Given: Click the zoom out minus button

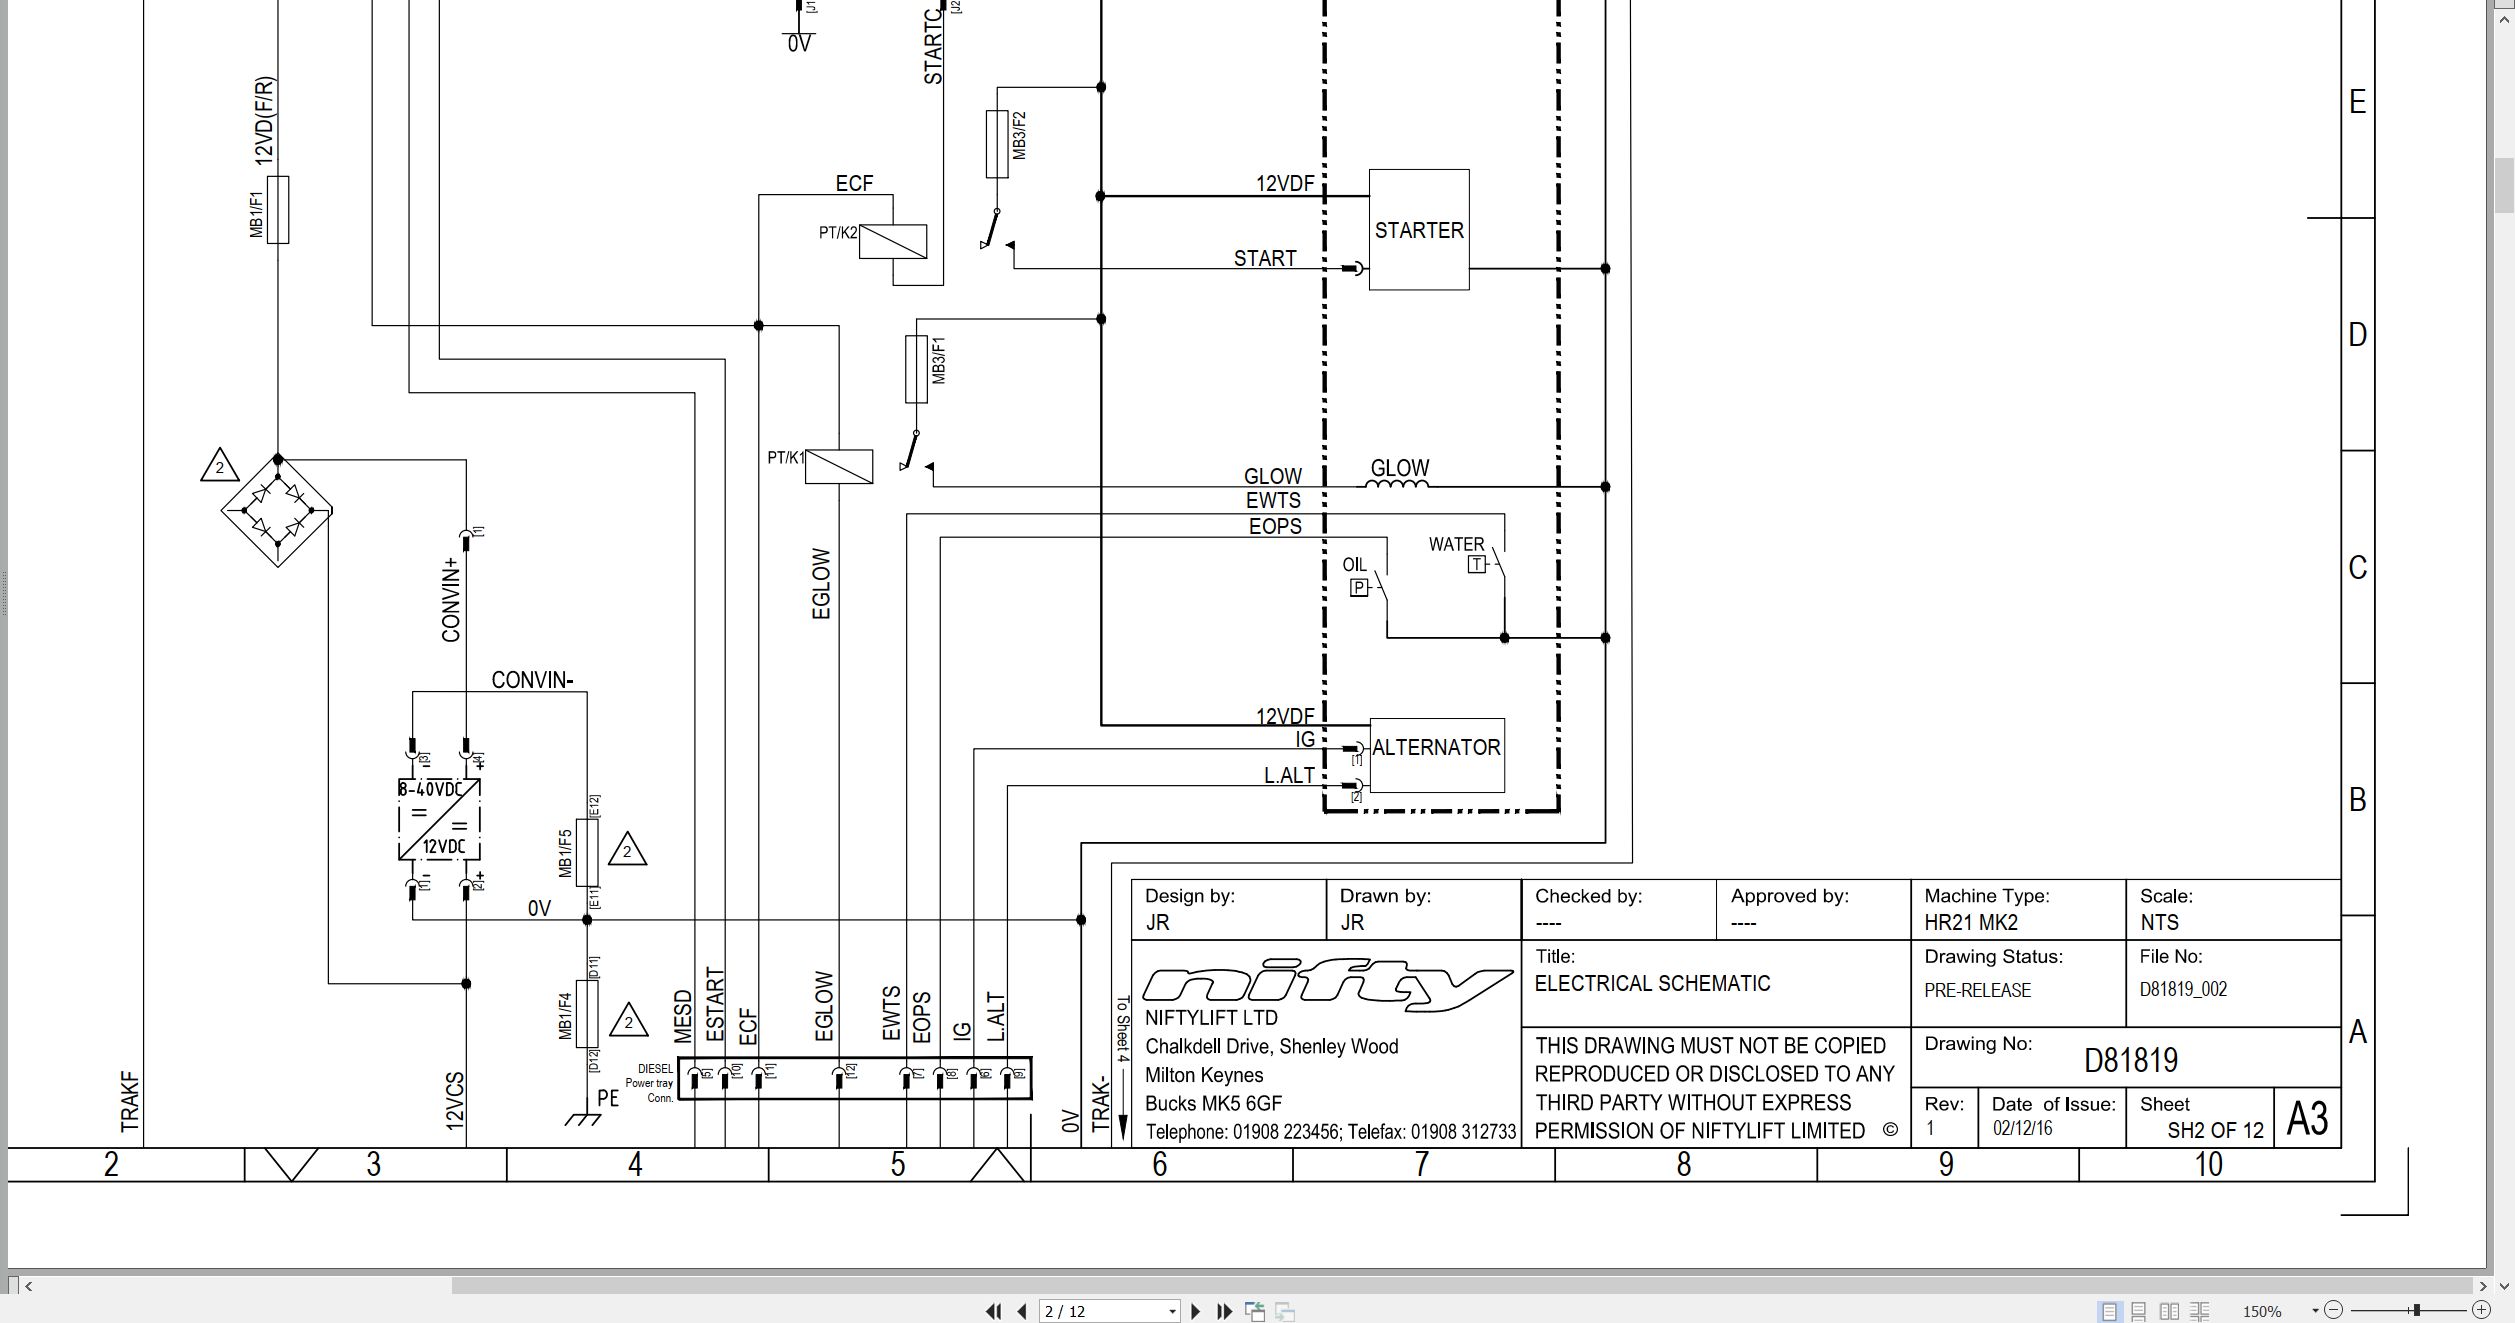Looking at the screenshot, I should 2334,1310.
